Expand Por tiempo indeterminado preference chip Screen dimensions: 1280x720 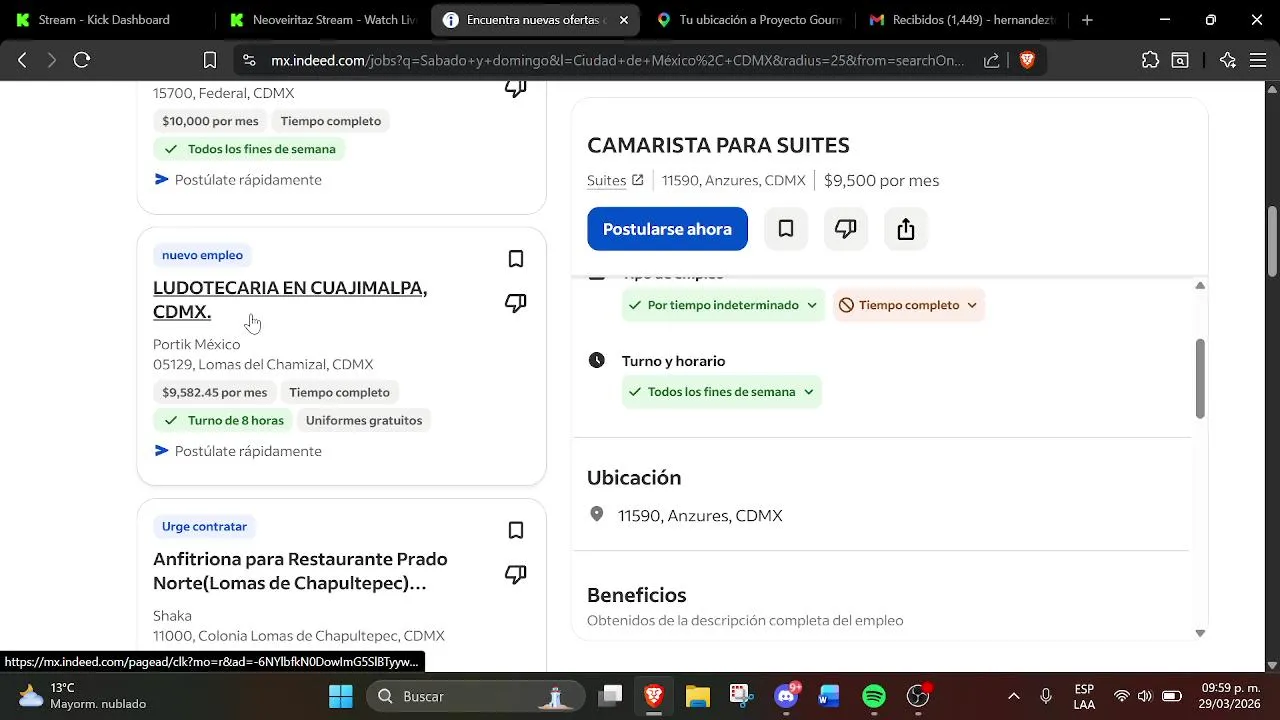pos(722,305)
